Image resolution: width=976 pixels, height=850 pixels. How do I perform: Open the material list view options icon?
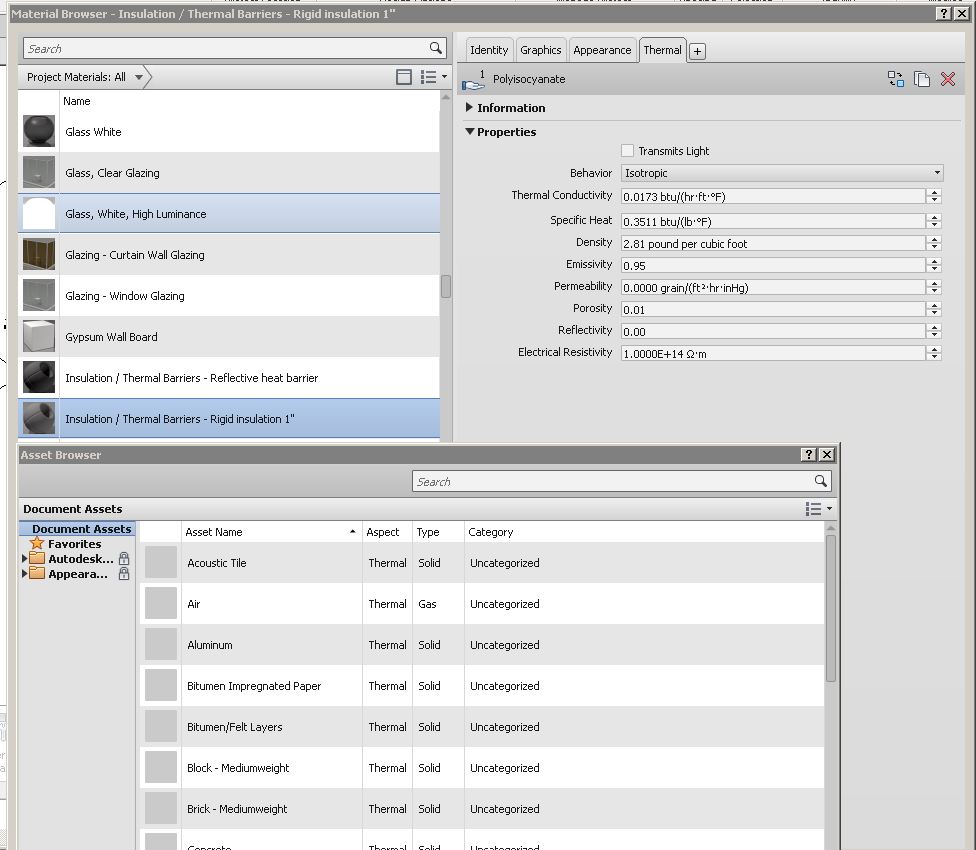433,77
